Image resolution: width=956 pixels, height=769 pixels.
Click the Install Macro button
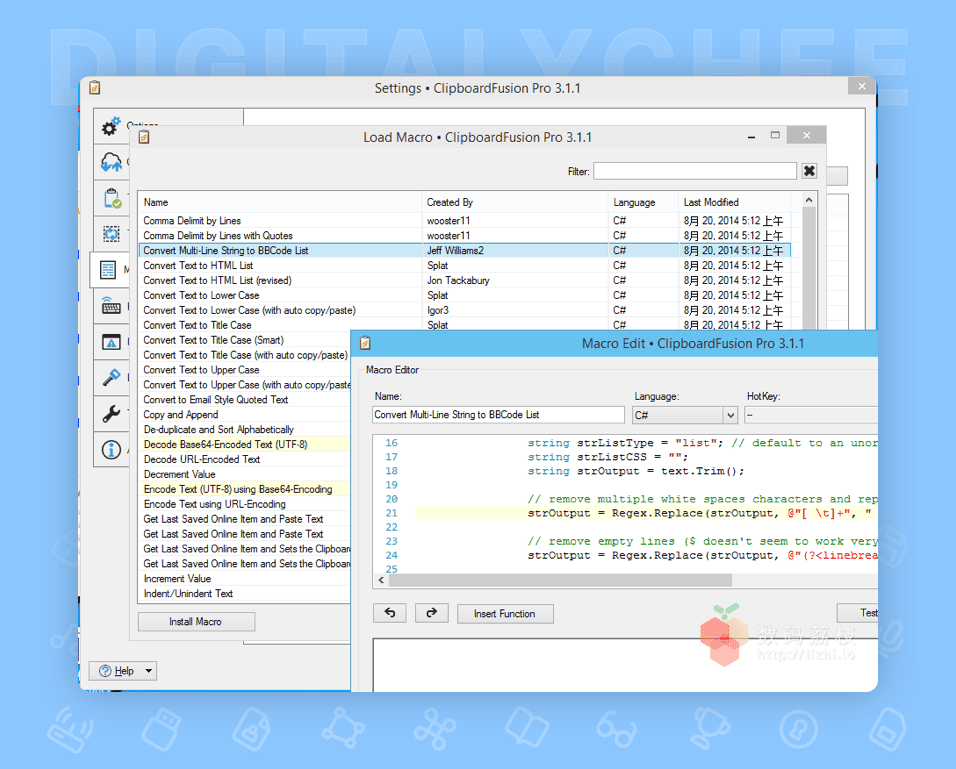(x=196, y=621)
